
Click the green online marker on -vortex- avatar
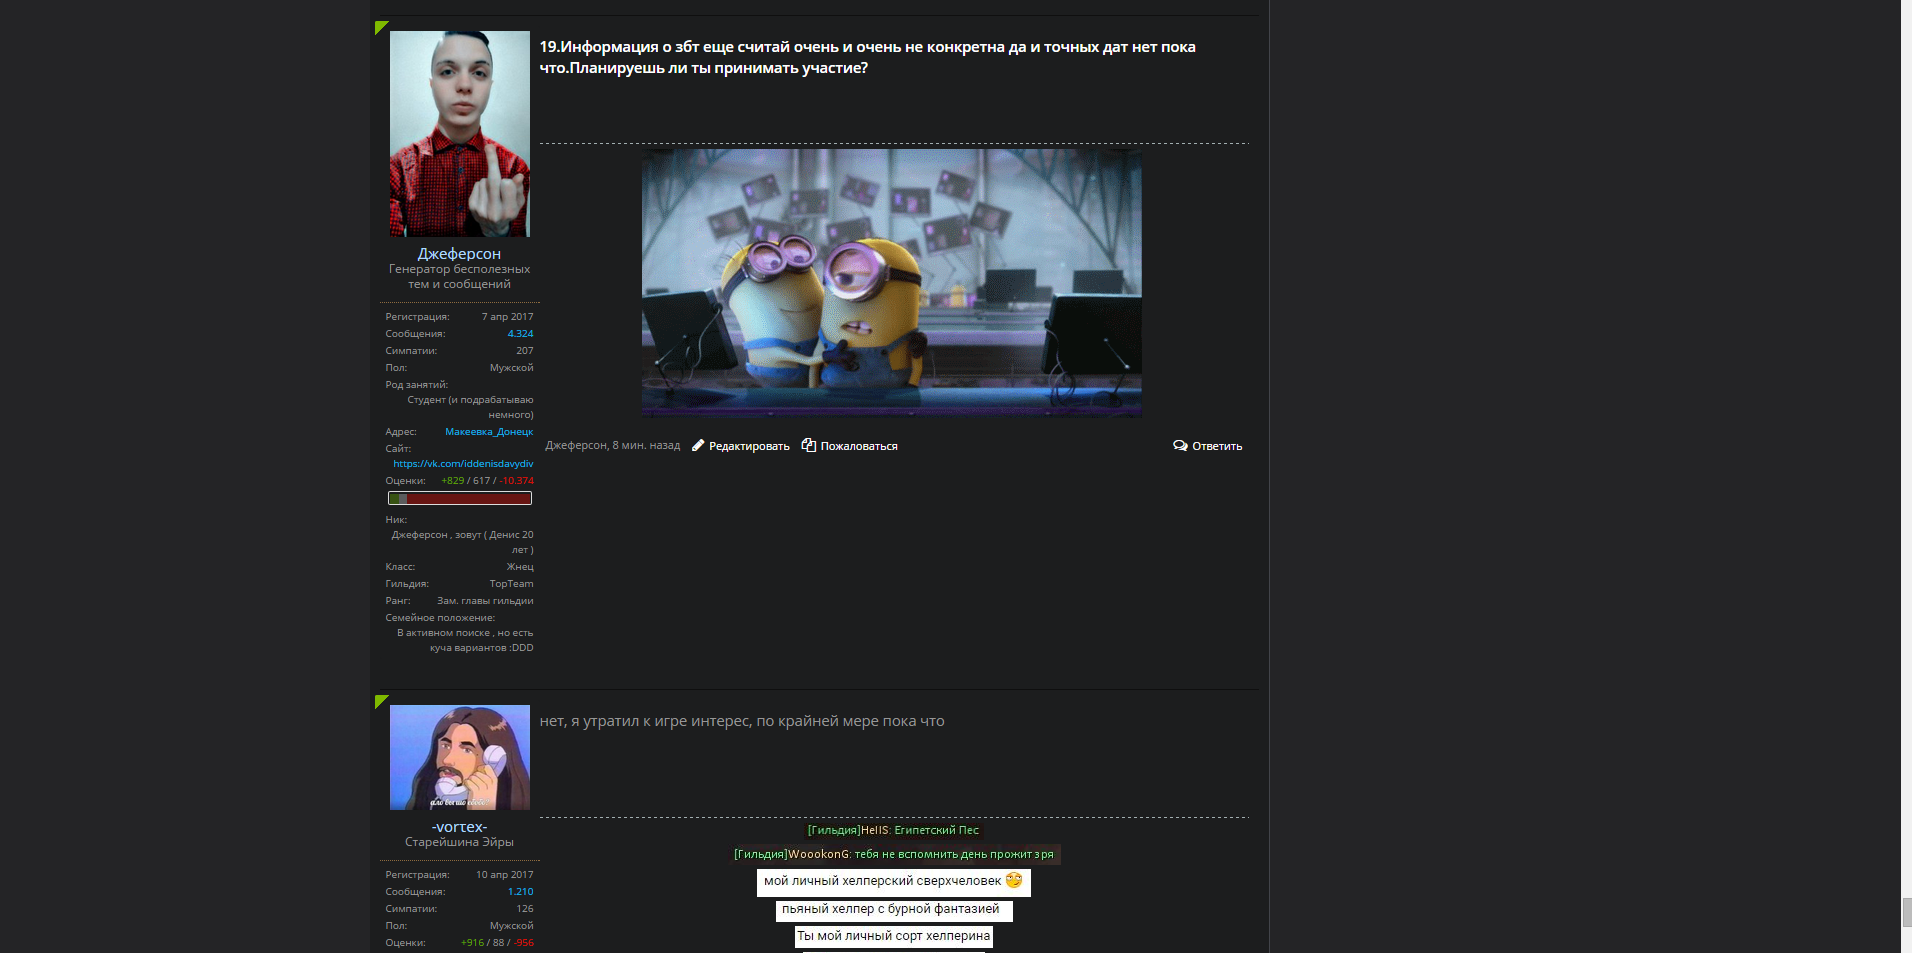pyautogui.click(x=380, y=701)
